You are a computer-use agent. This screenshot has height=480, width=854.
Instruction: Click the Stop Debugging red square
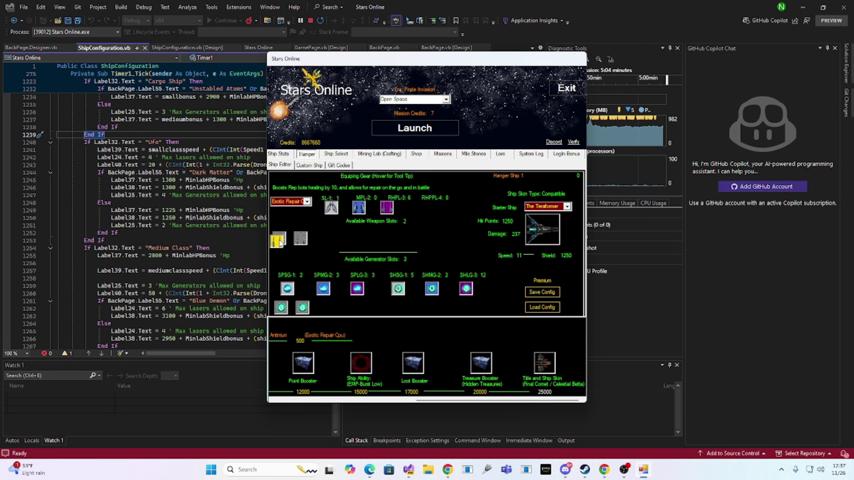pyautogui.click(x=310, y=21)
